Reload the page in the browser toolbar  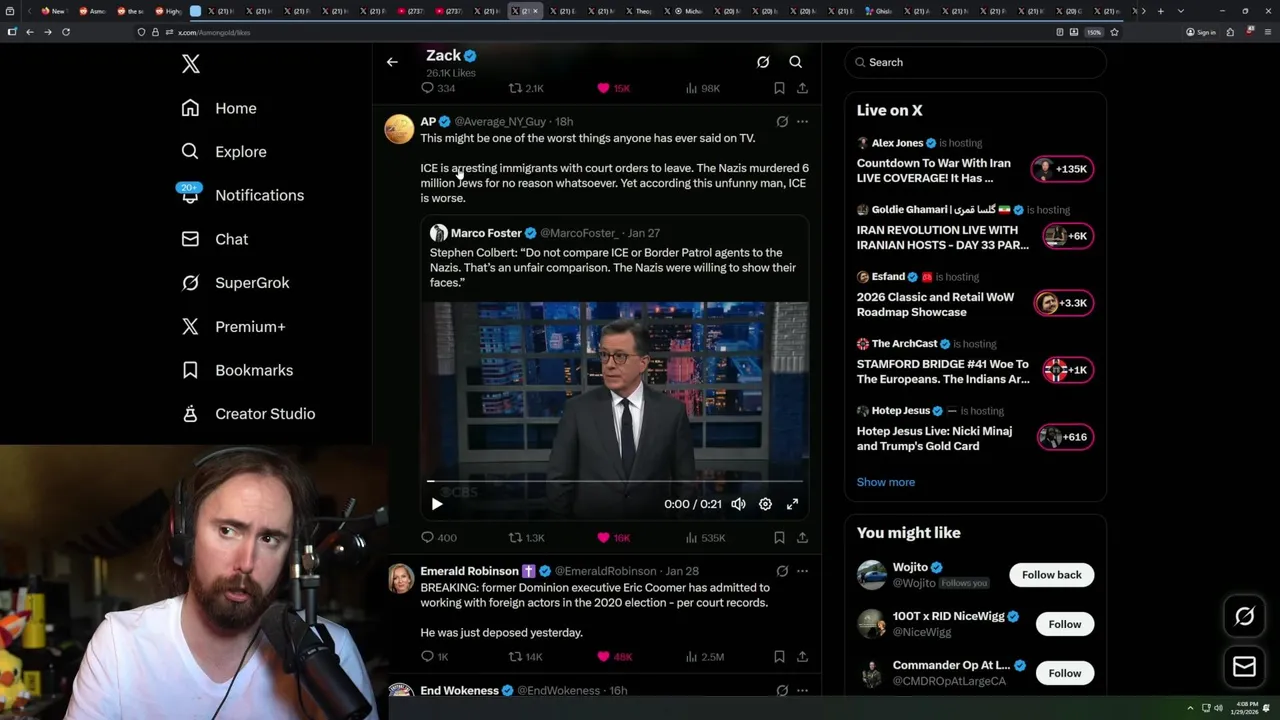click(x=66, y=32)
